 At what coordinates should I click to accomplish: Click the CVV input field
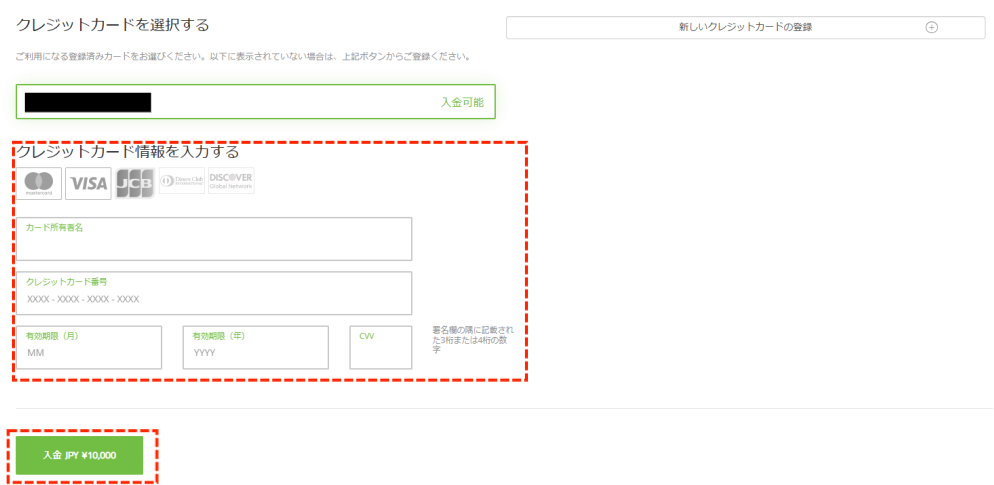[380, 347]
